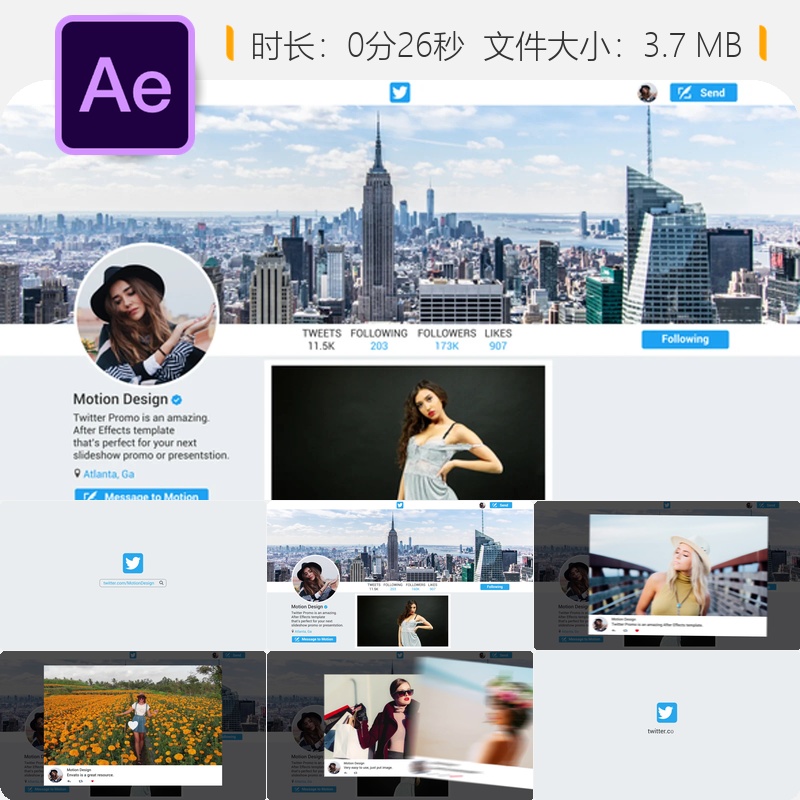
Task: Open the 203 Following list
Action: [379, 344]
